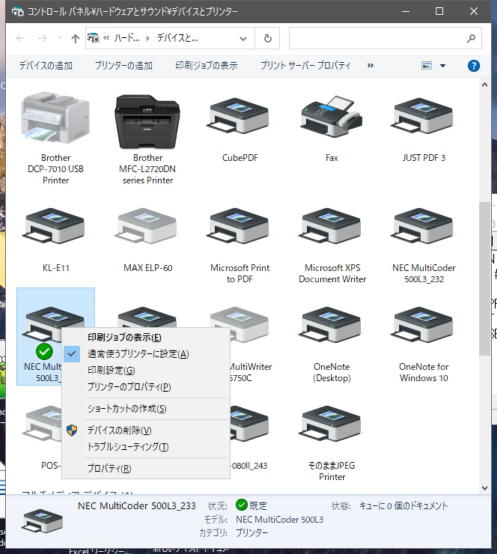Click the '既定' status text
497x554 pixels.
coord(258,506)
